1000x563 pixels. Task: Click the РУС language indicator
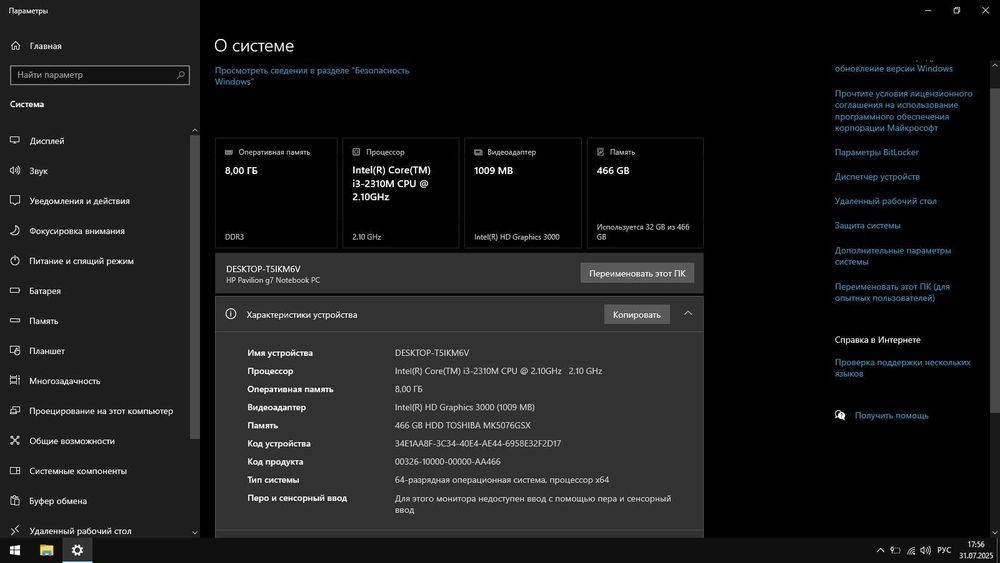(944, 550)
